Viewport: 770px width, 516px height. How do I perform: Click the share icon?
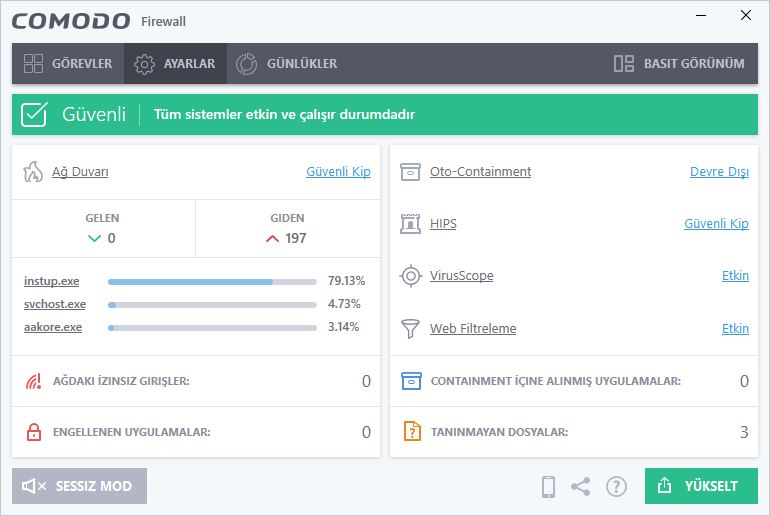point(581,487)
